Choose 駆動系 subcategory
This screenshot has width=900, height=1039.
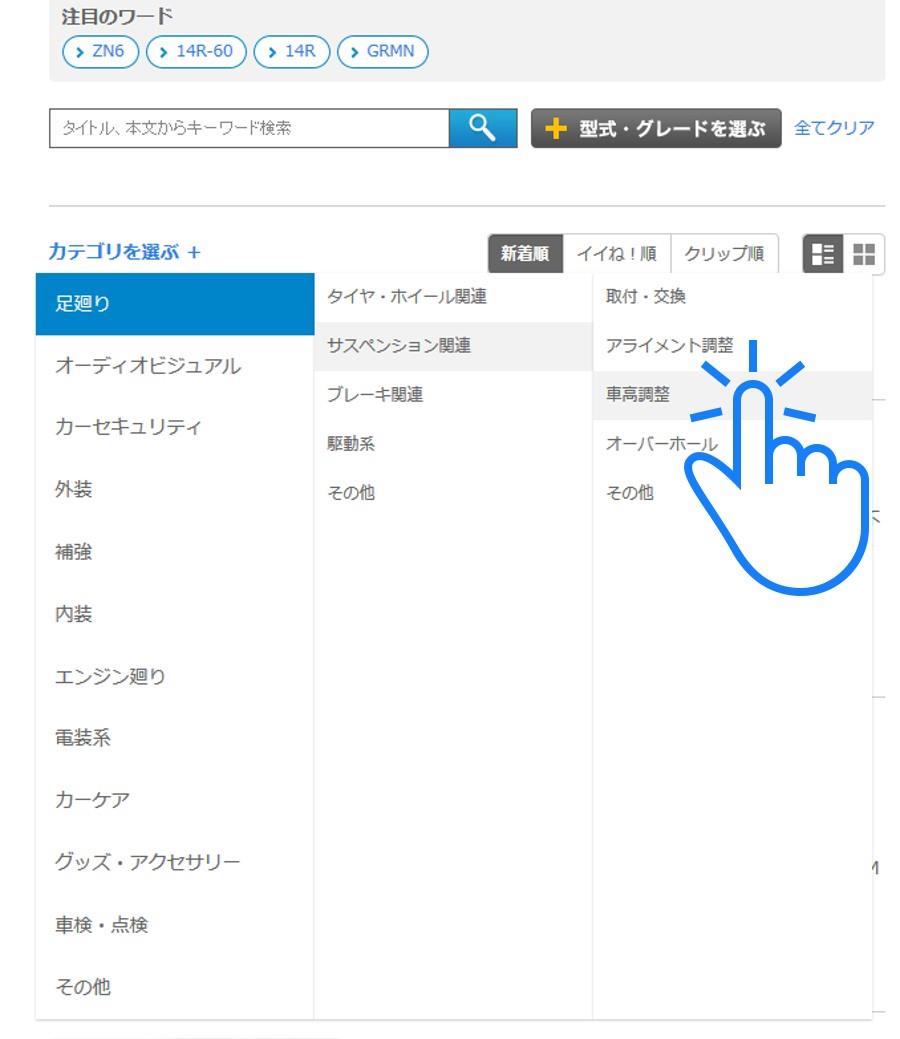click(x=453, y=444)
